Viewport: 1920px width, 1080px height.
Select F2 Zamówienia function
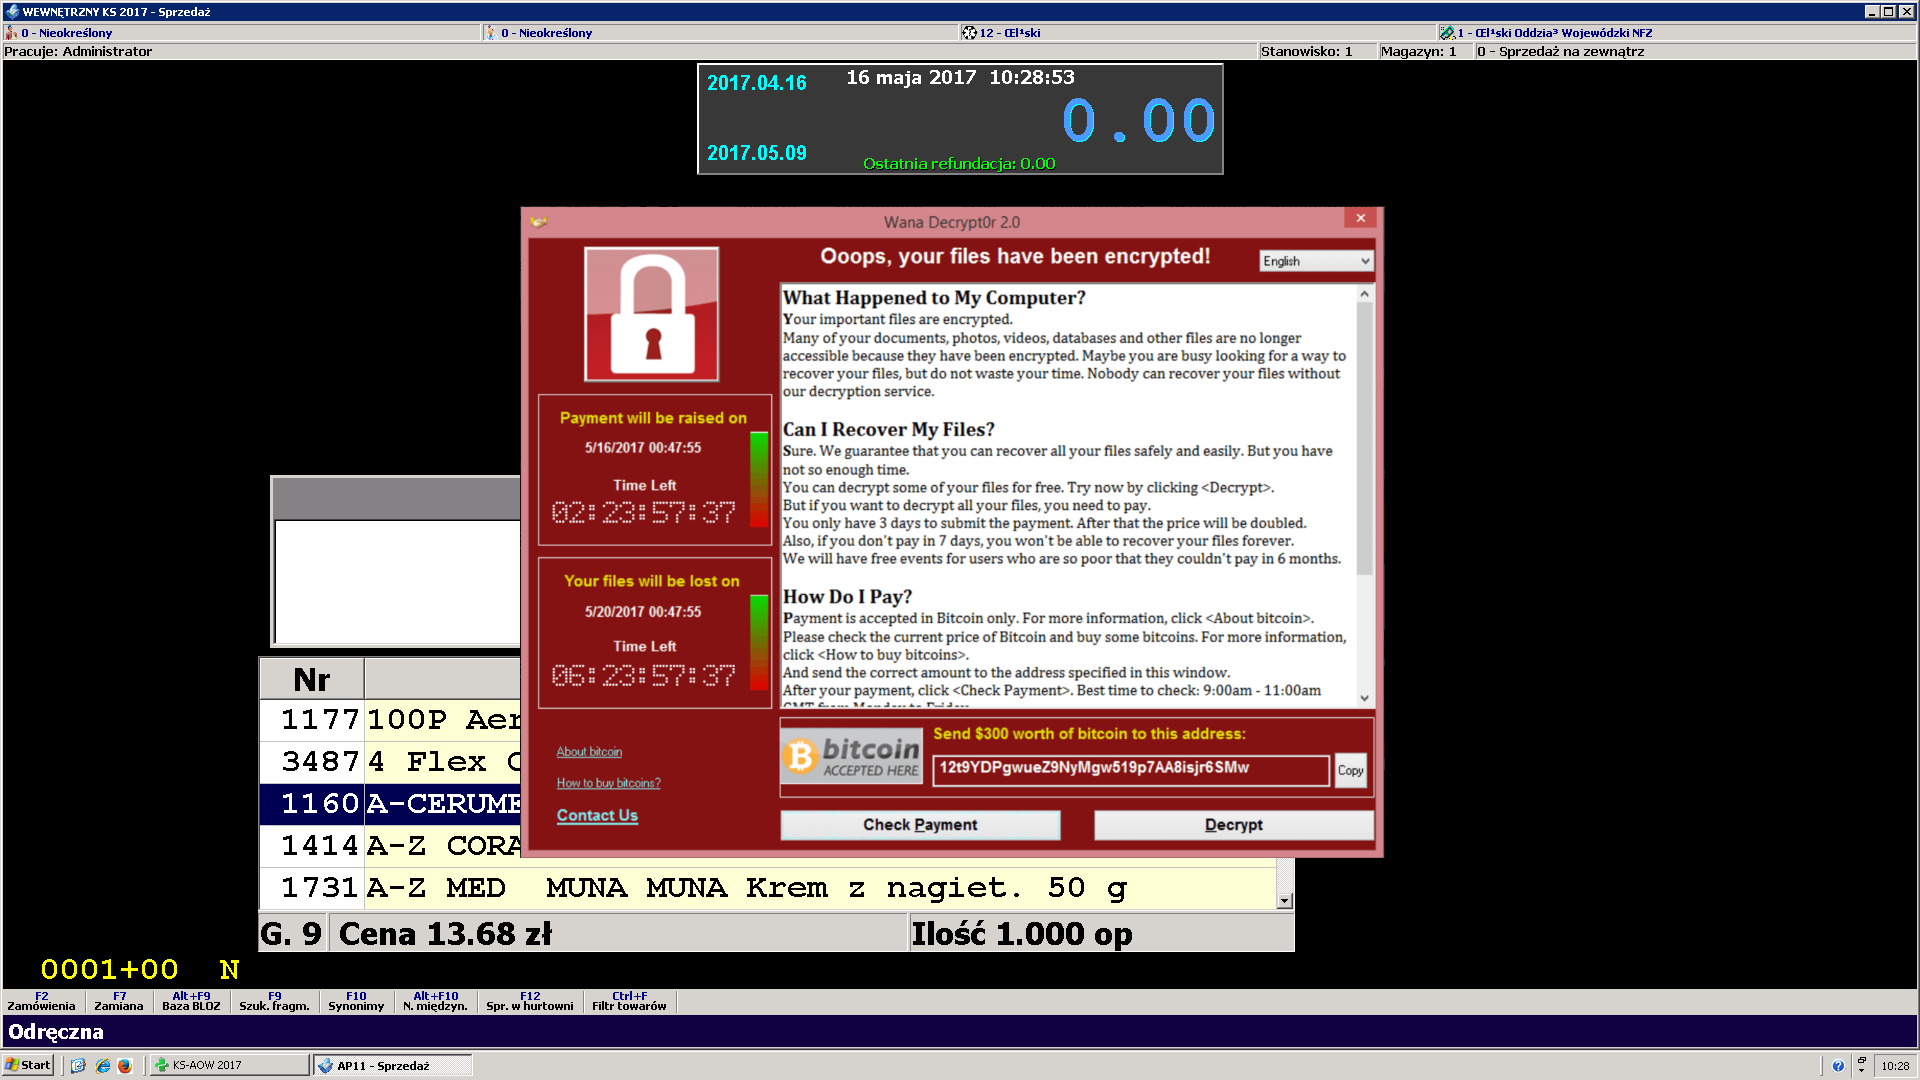coord(41,1002)
